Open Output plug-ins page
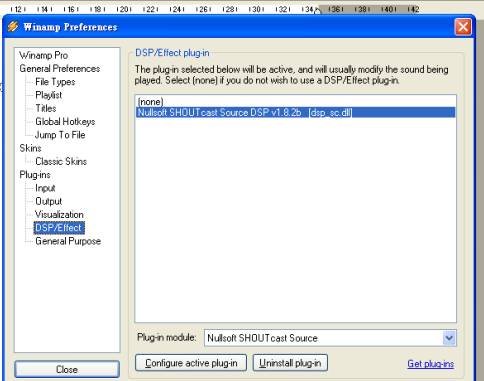This screenshot has height=381, width=484. point(49,202)
